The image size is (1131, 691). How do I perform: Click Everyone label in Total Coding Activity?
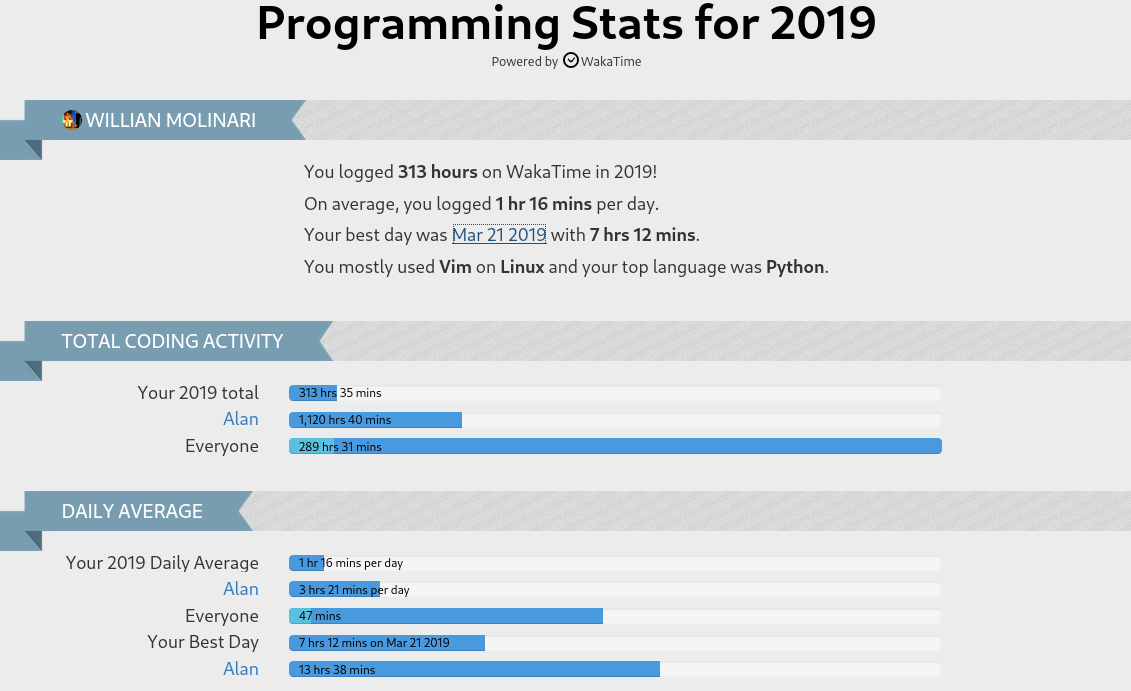pyautogui.click(x=222, y=446)
